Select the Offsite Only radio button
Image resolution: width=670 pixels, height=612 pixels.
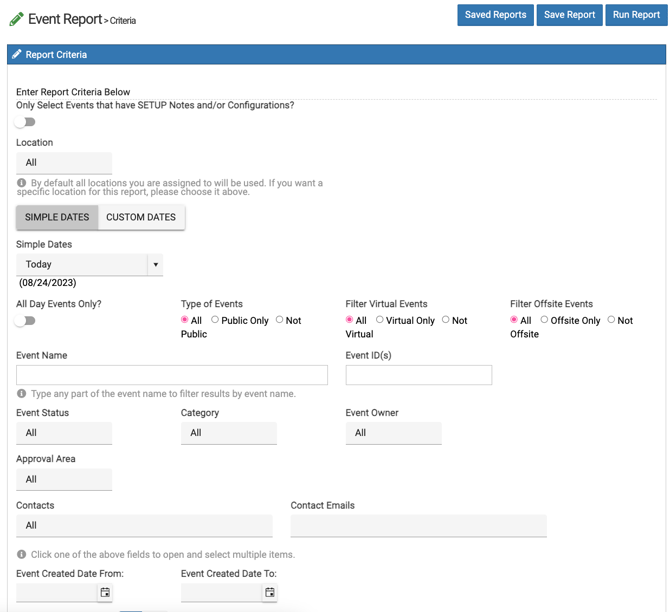coord(544,320)
